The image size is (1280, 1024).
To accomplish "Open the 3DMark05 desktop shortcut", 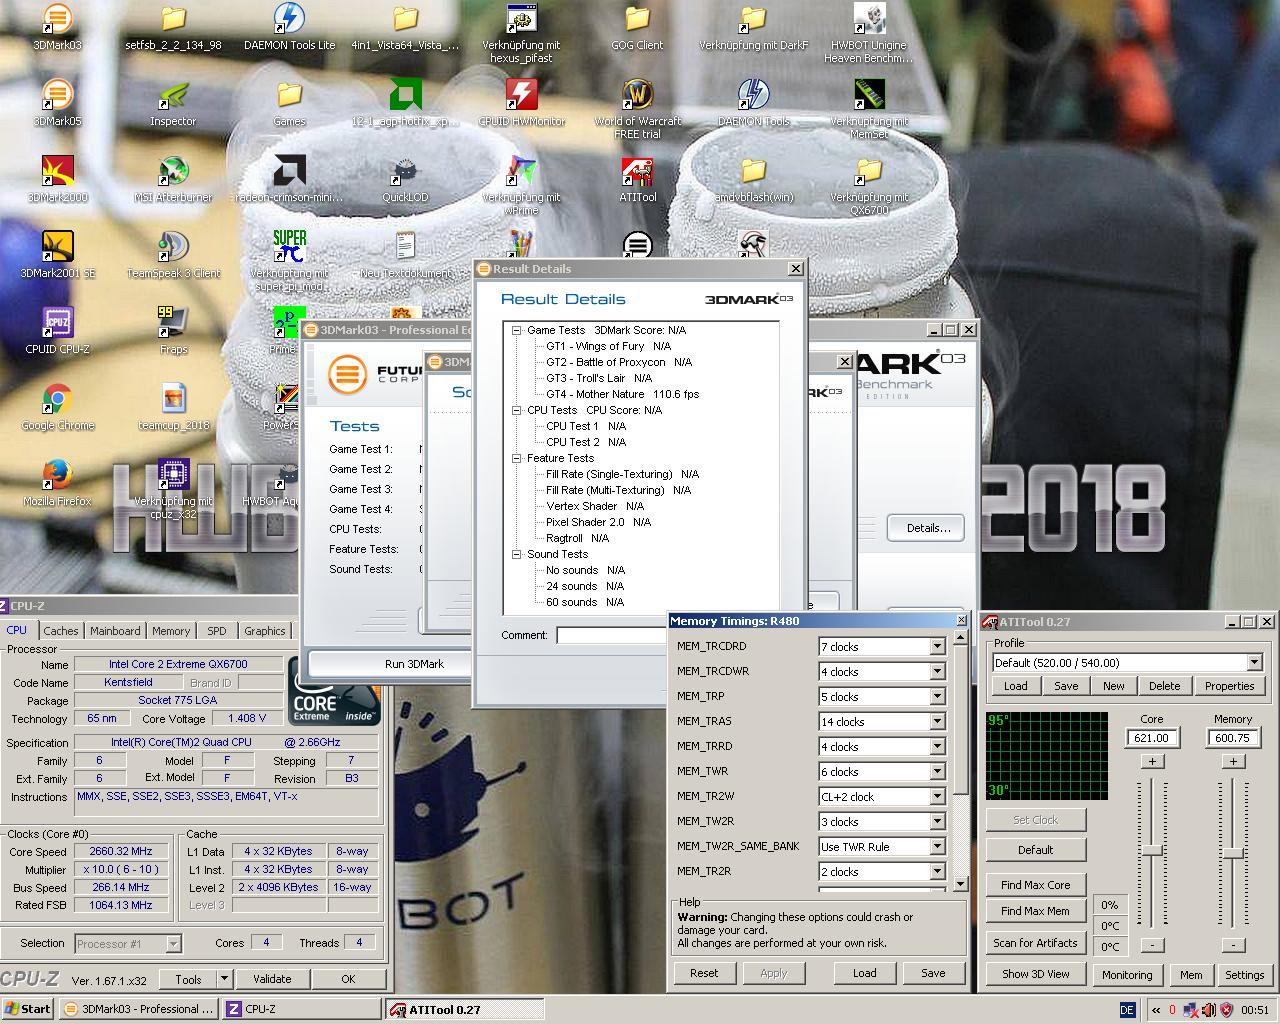I will [x=57, y=103].
